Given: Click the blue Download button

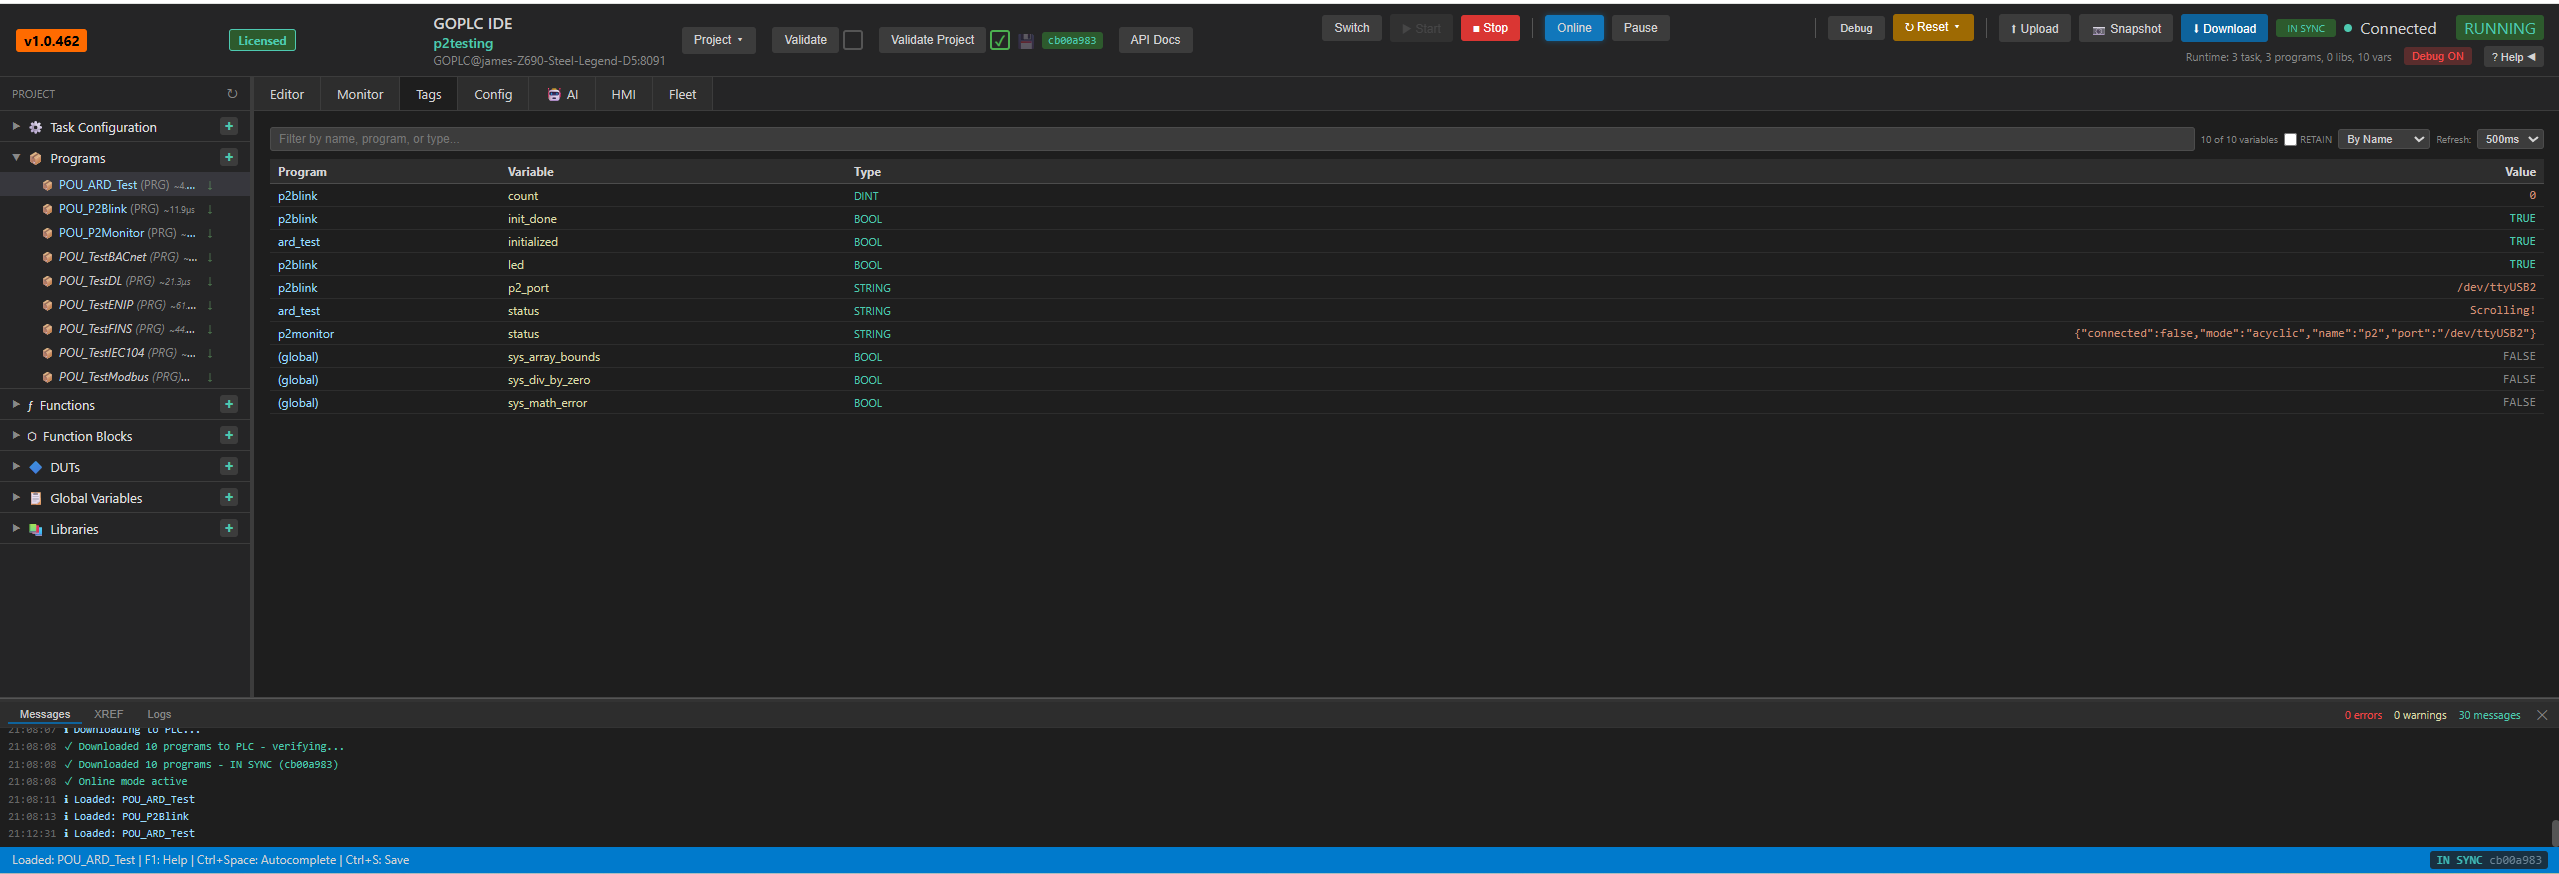Looking at the screenshot, I should click(x=2224, y=29).
